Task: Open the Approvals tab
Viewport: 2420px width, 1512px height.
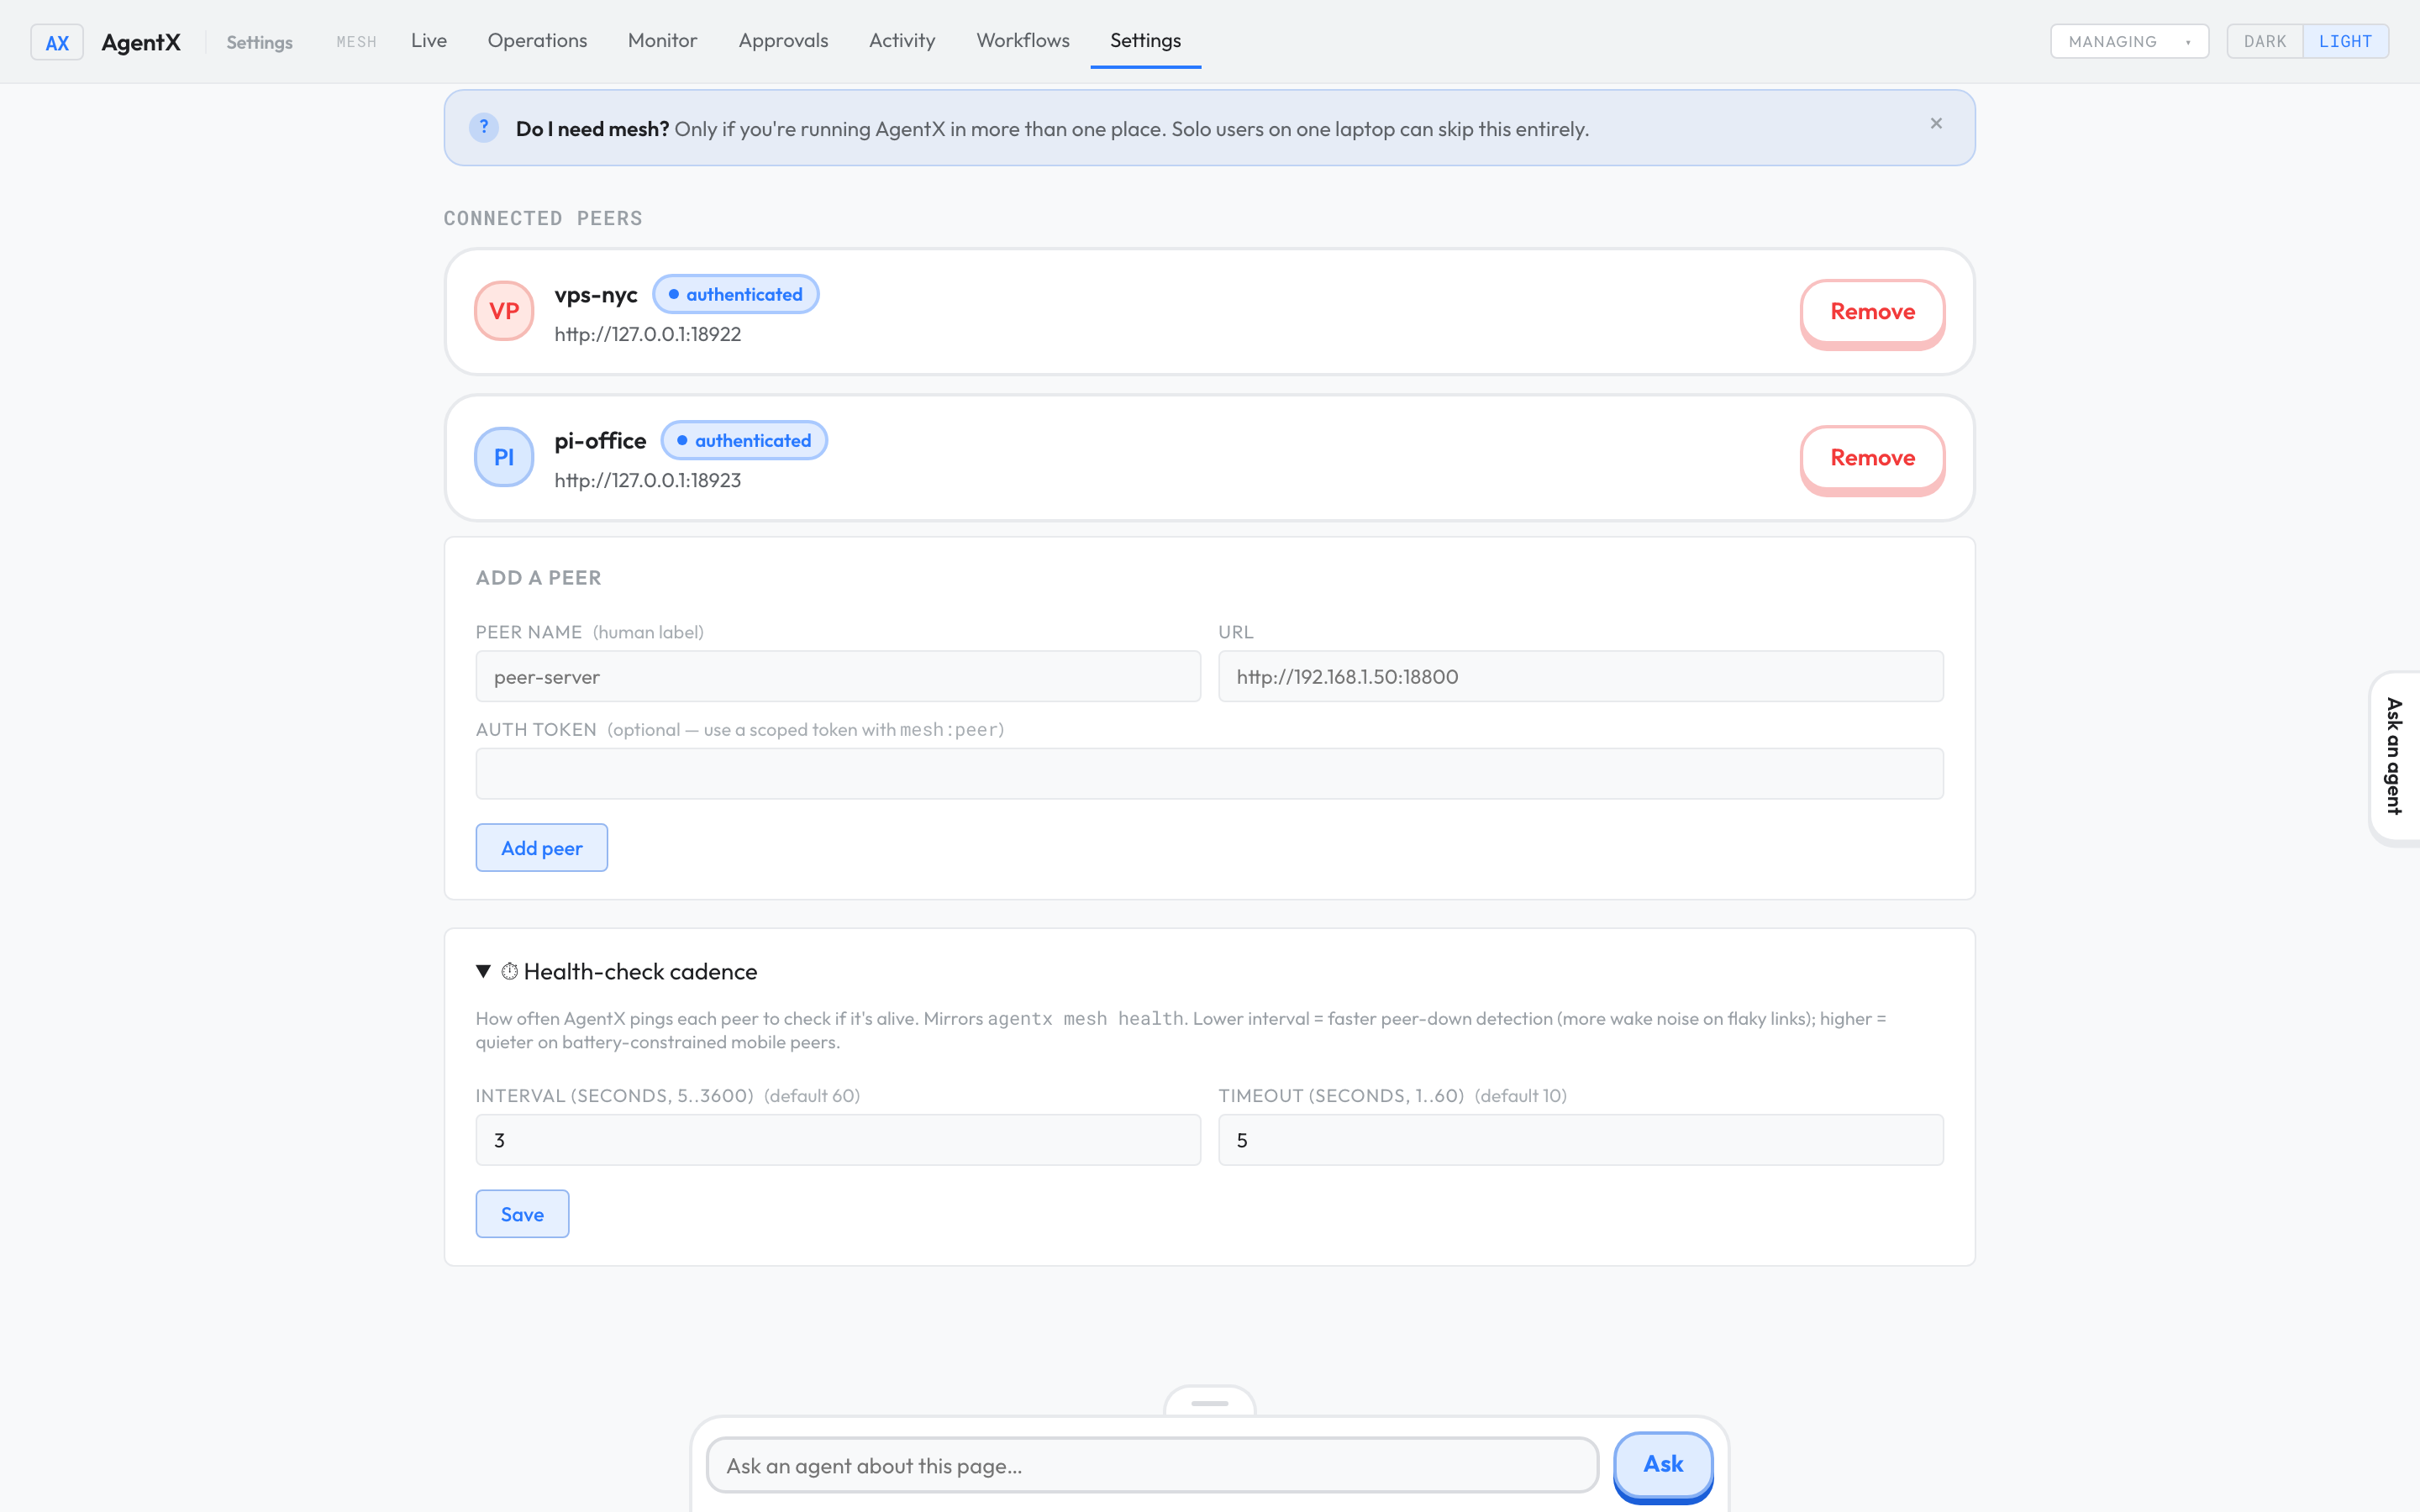Action: (x=783, y=41)
